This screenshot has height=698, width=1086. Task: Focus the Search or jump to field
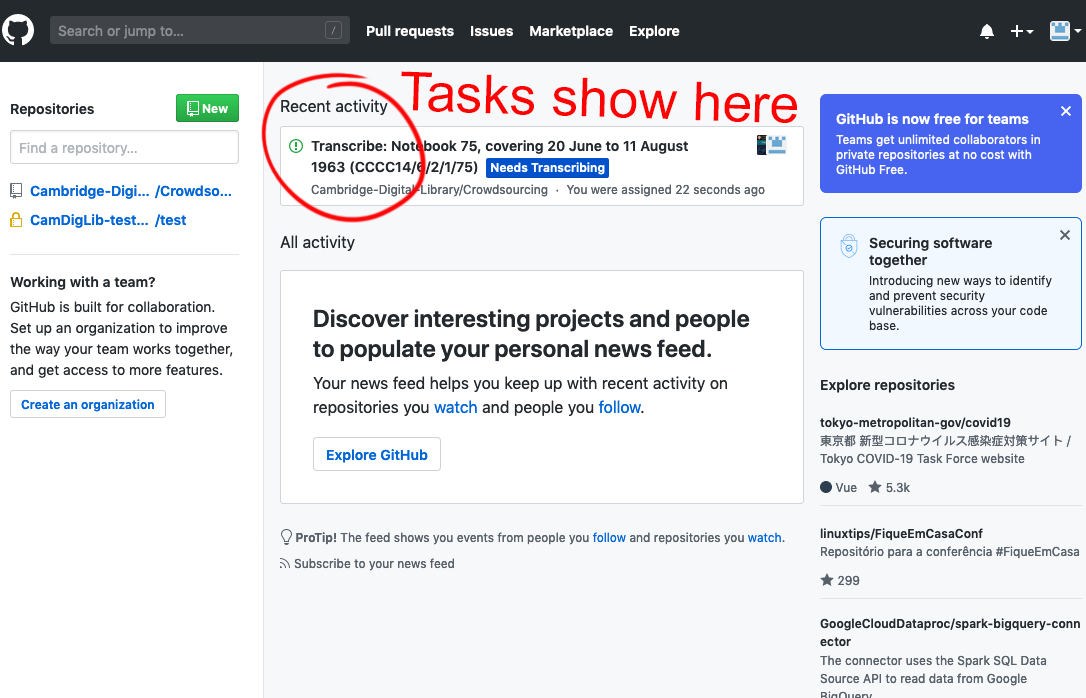click(x=199, y=30)
